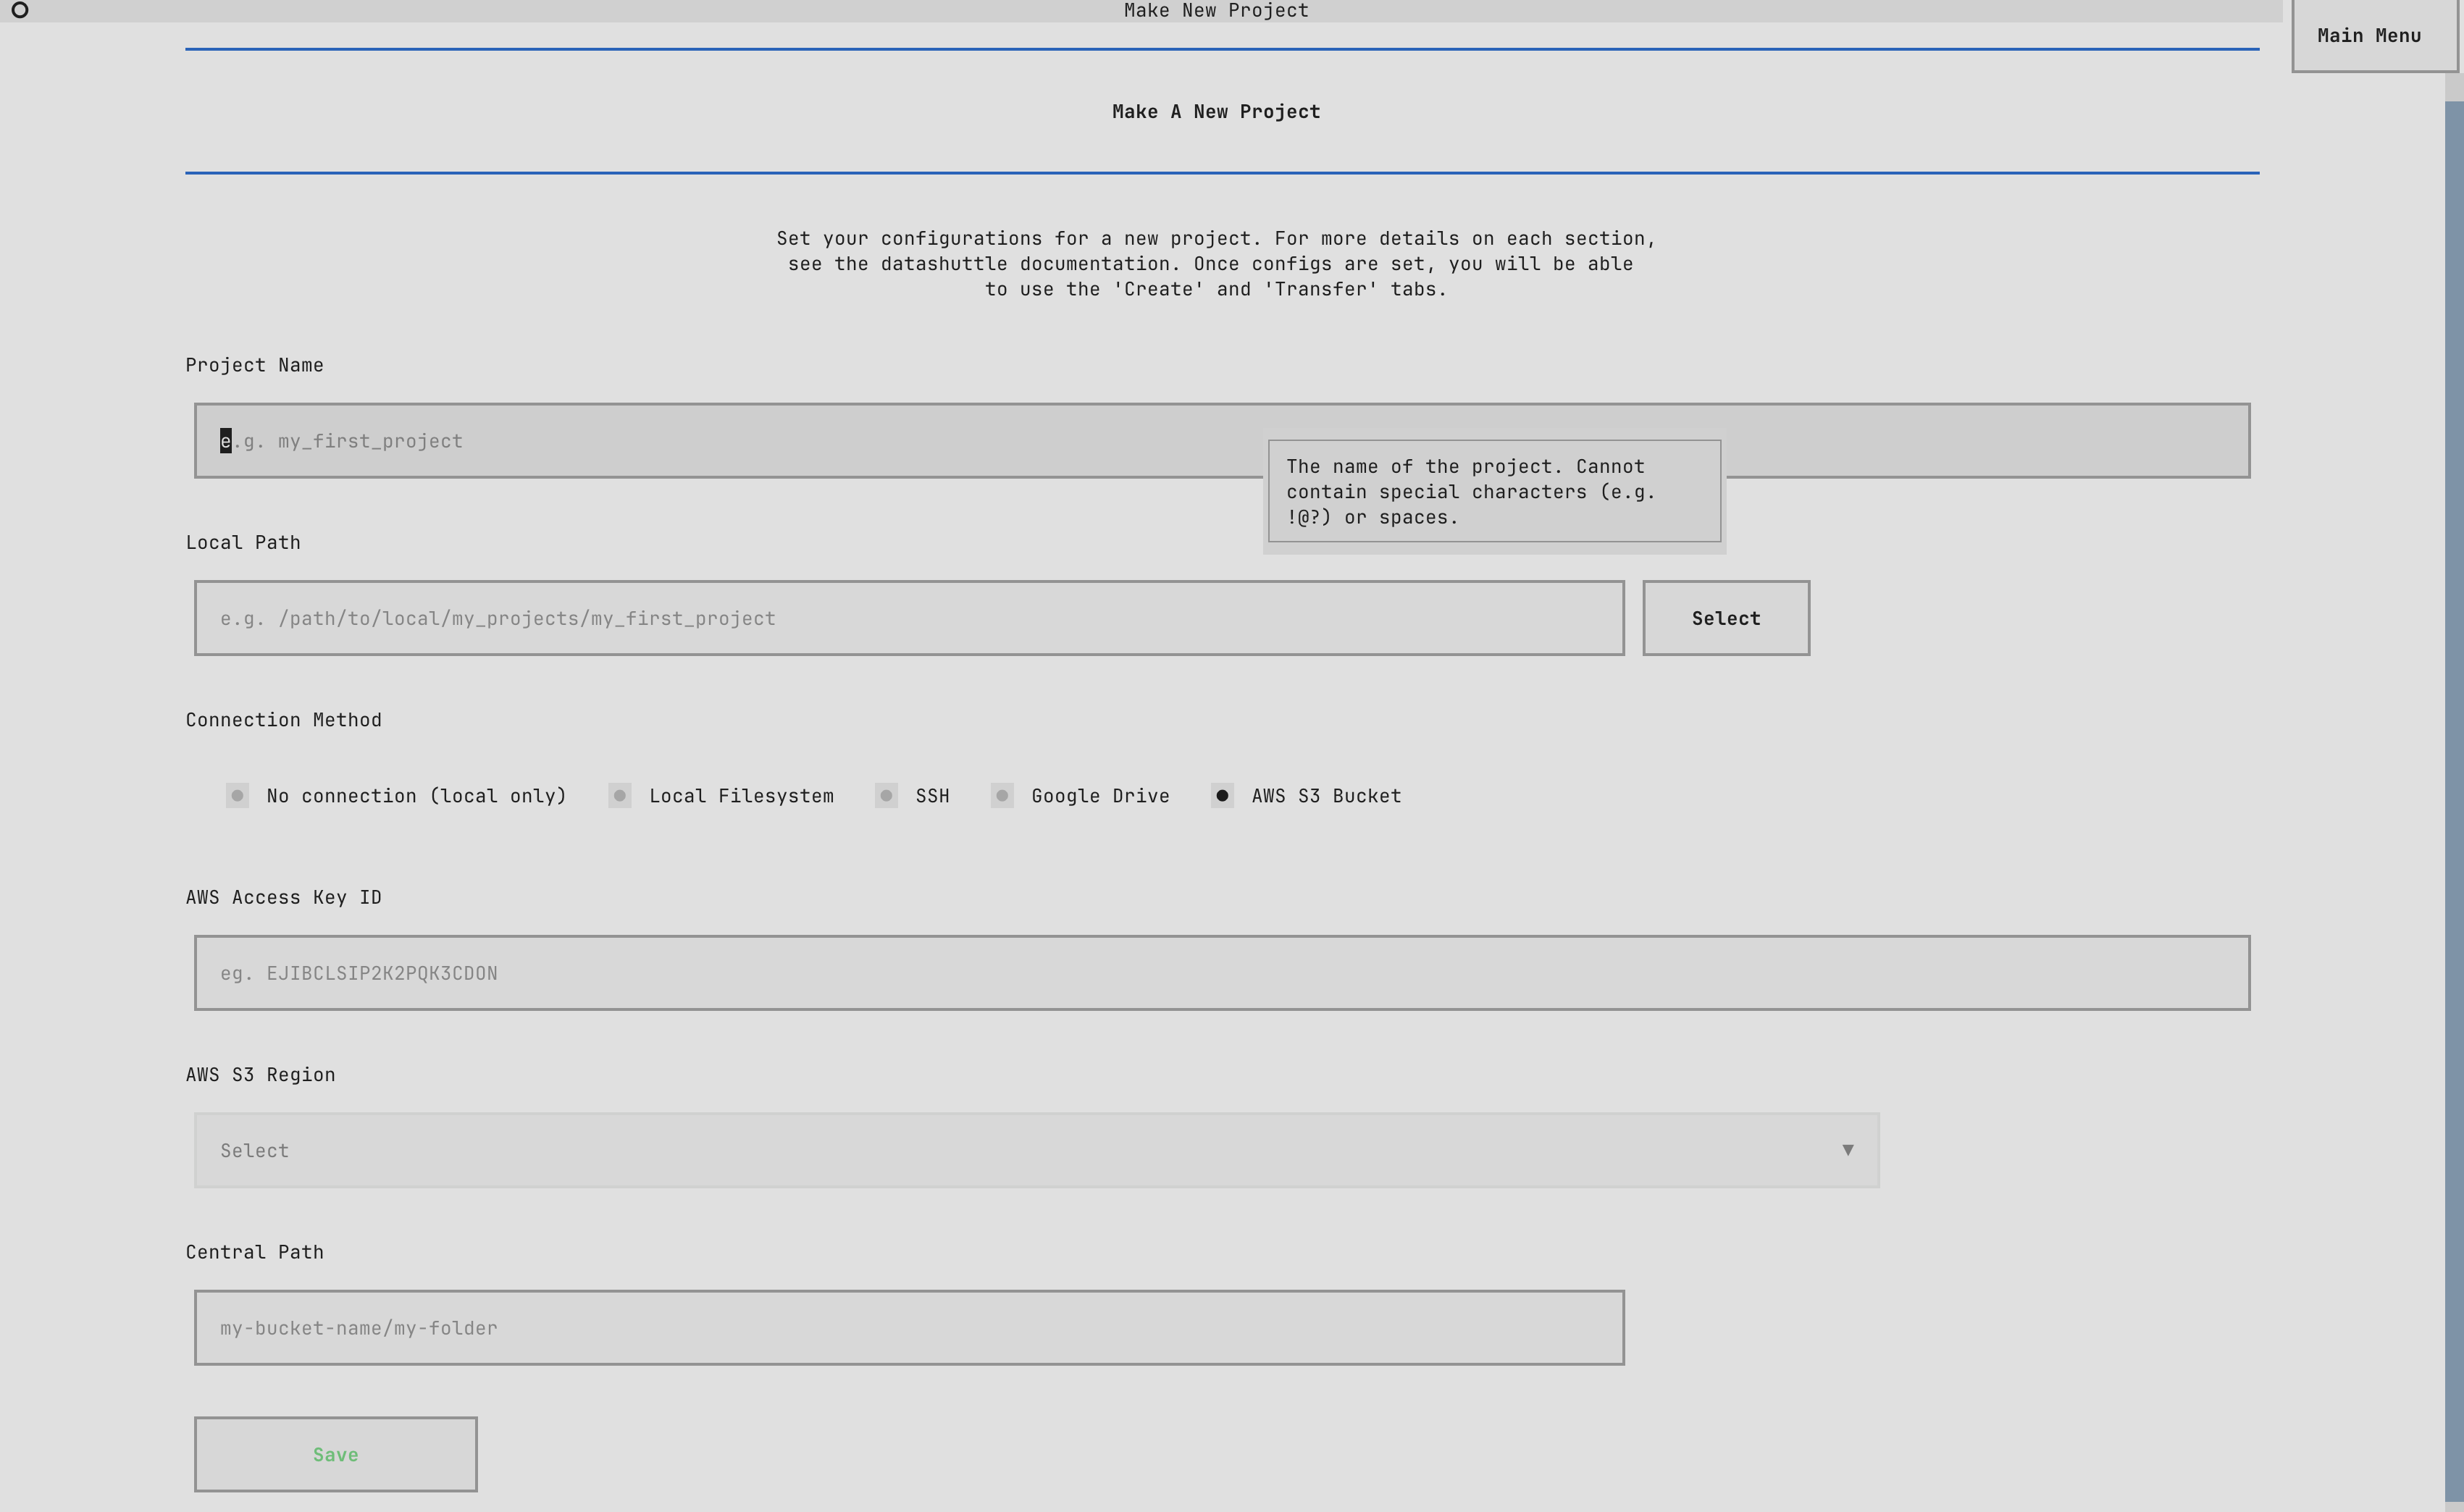This screenshot has width=2464, height=1512.
Task: Save the project configuration
Action: (x=336, y=1454)
